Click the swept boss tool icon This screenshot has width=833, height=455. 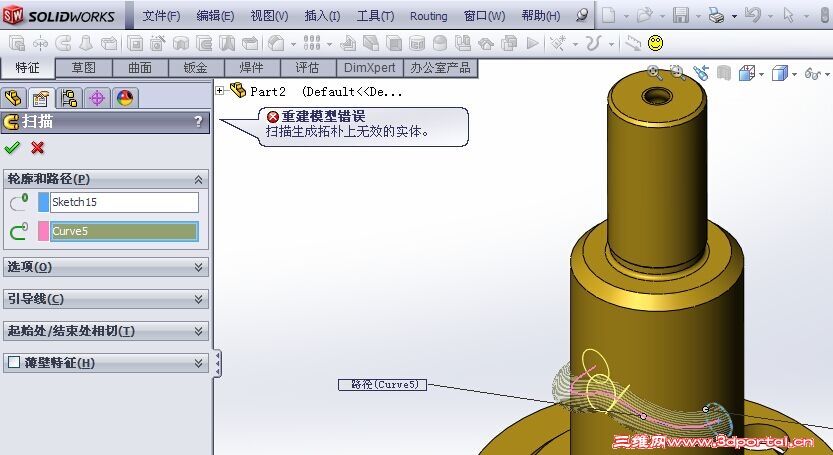[63, 43]
